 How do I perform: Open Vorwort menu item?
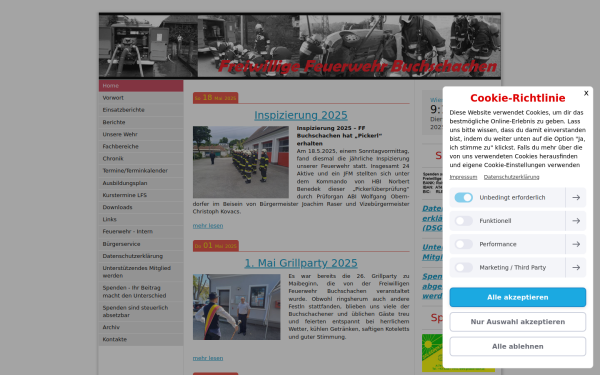click(141, 98)
